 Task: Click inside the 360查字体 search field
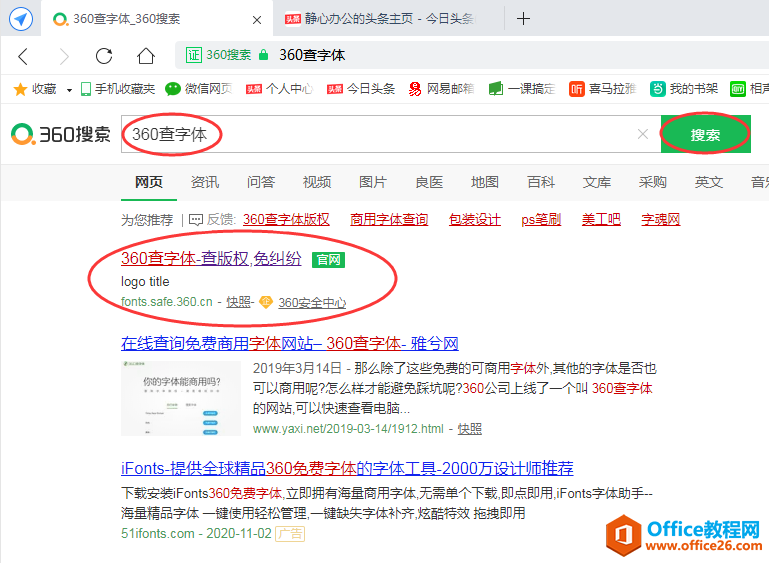tap(400, 134)
